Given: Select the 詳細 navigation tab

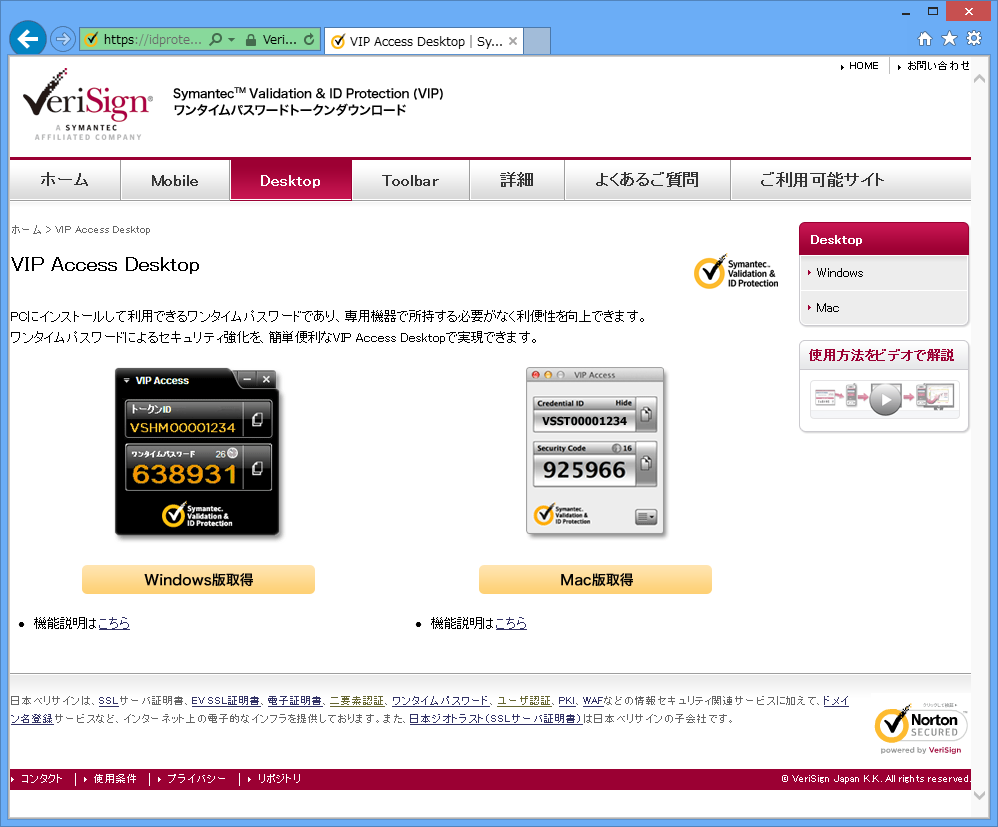Looking at the screenshot, I should (517, 180).
